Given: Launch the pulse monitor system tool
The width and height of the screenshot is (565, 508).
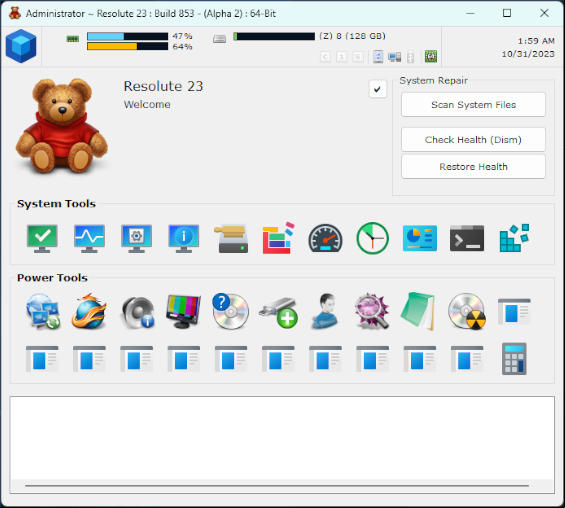Looking at the screenshot, I should click(89, 239).
